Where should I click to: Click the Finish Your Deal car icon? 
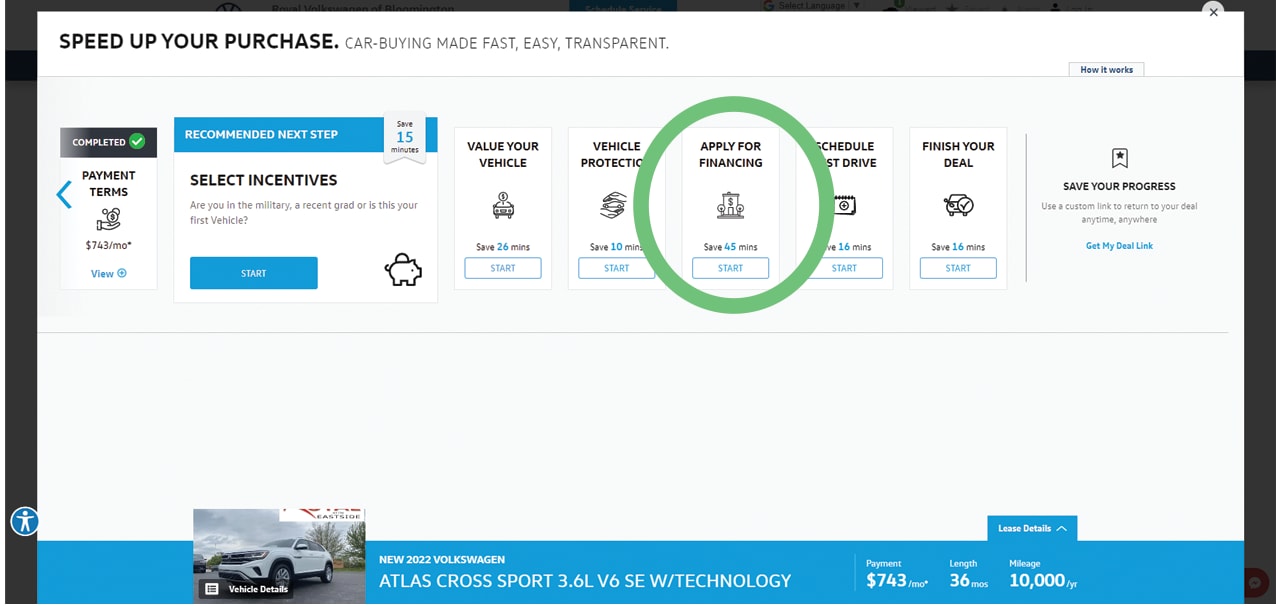tap(958, 205)
